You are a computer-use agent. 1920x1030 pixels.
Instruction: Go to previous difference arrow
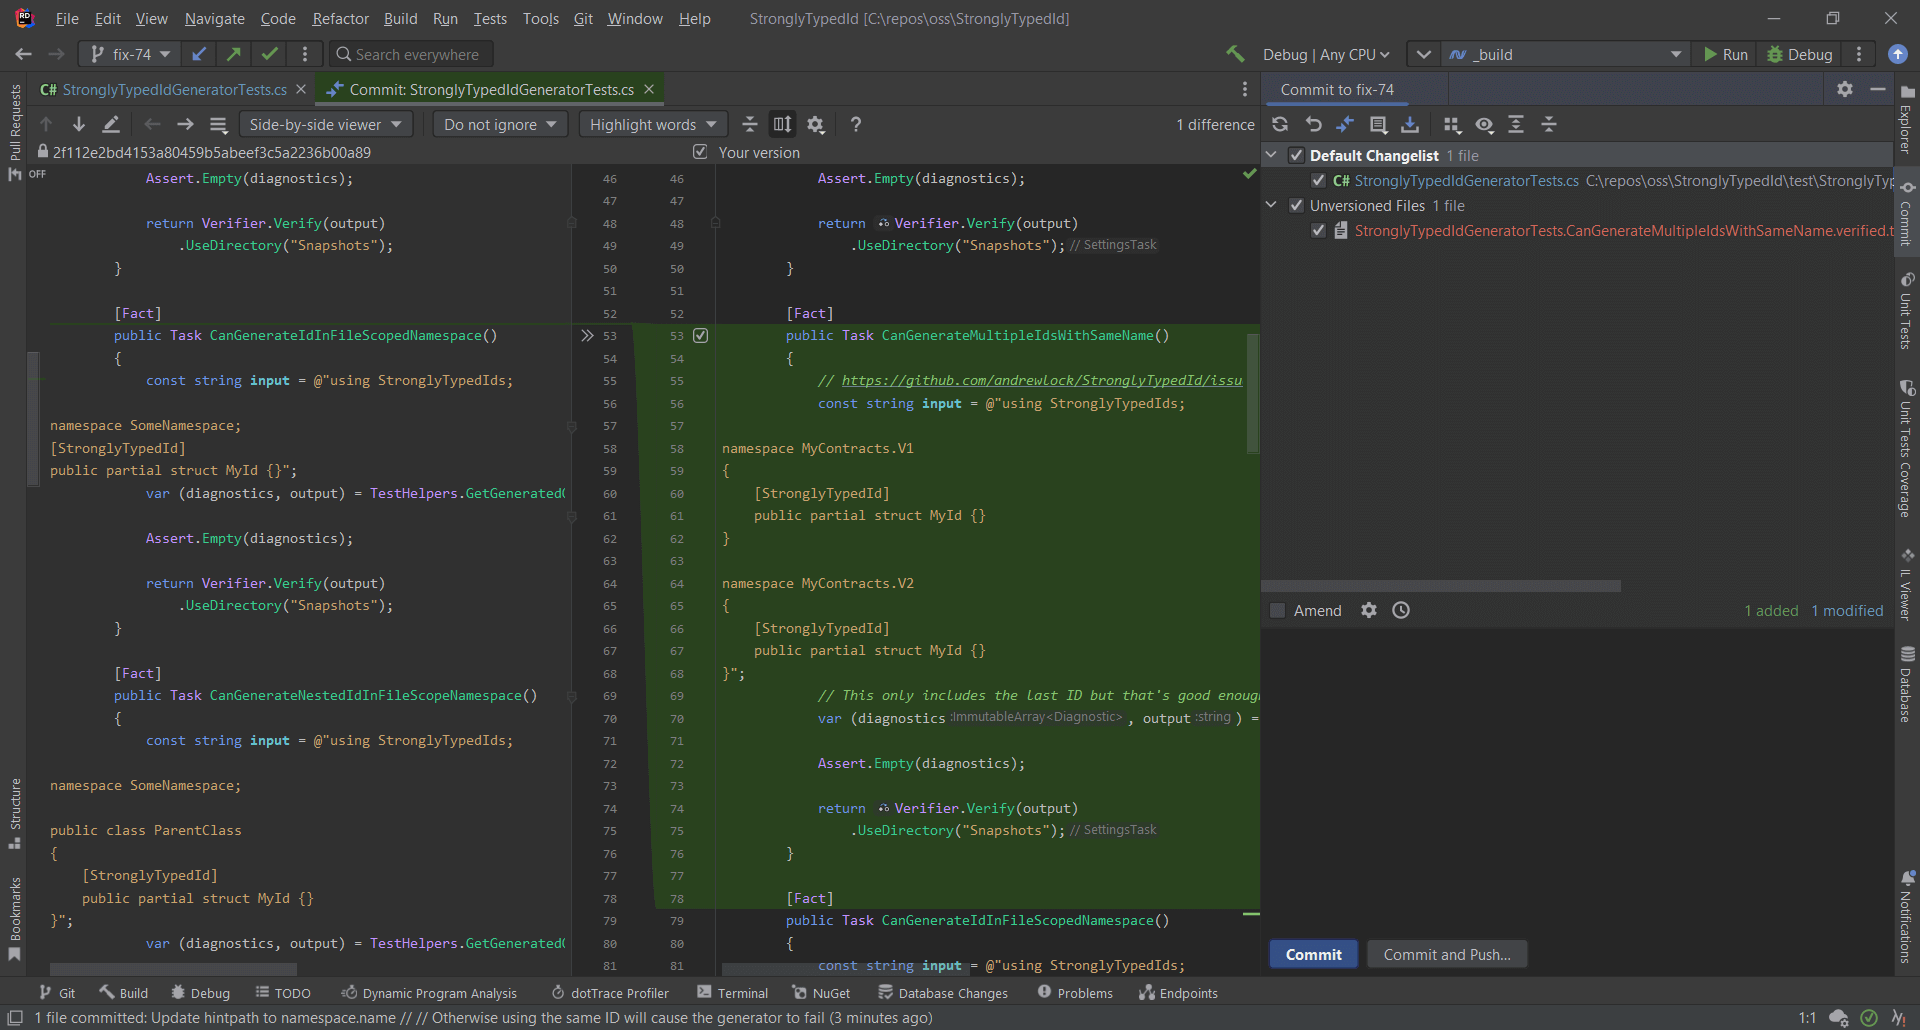tap(46, 124)
